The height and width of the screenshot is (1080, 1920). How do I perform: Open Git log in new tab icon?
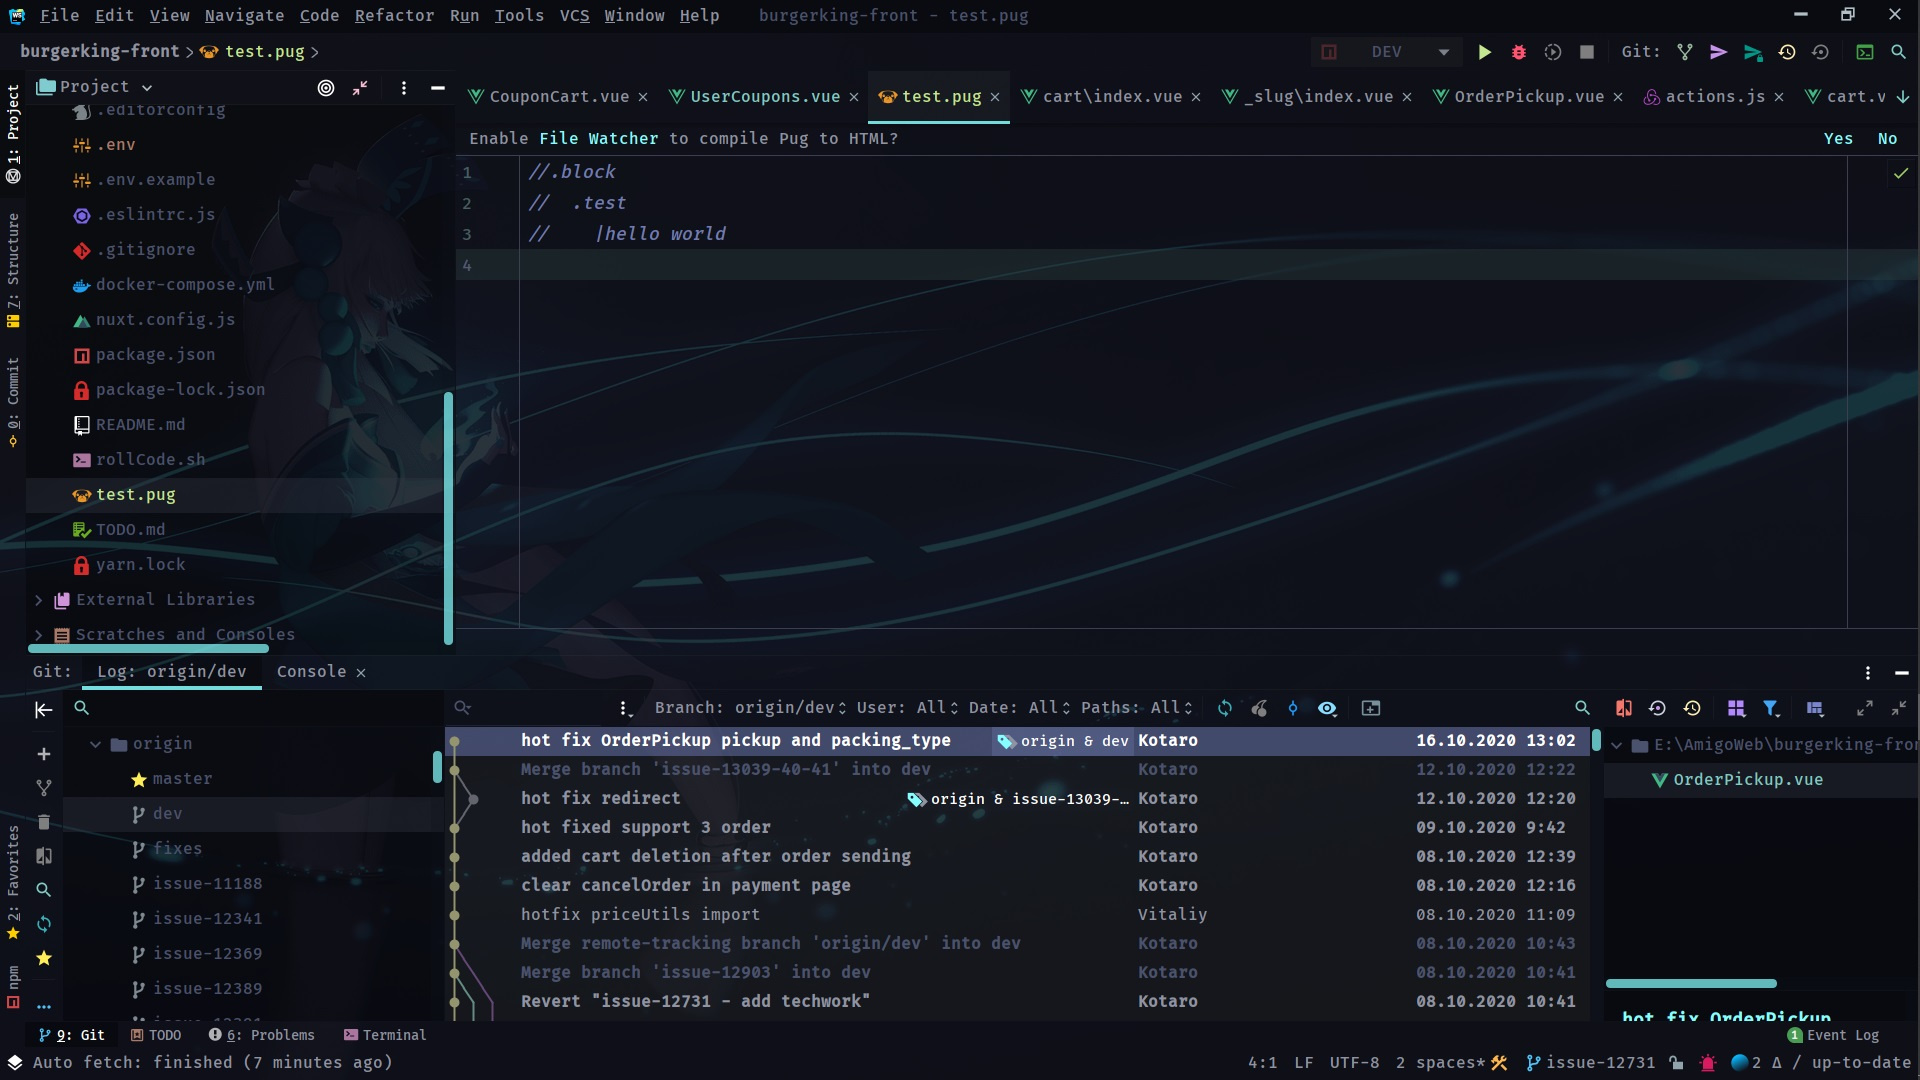pos(1371,708)
